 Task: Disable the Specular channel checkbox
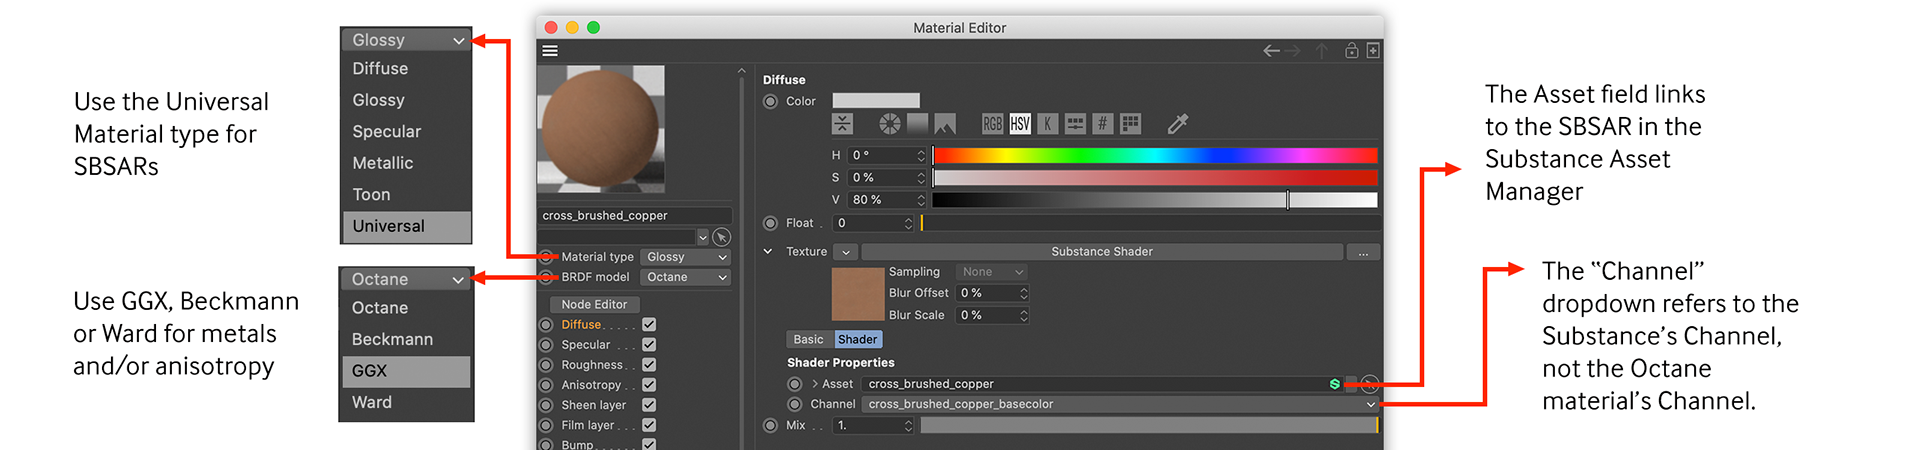[x=649, y=345]
